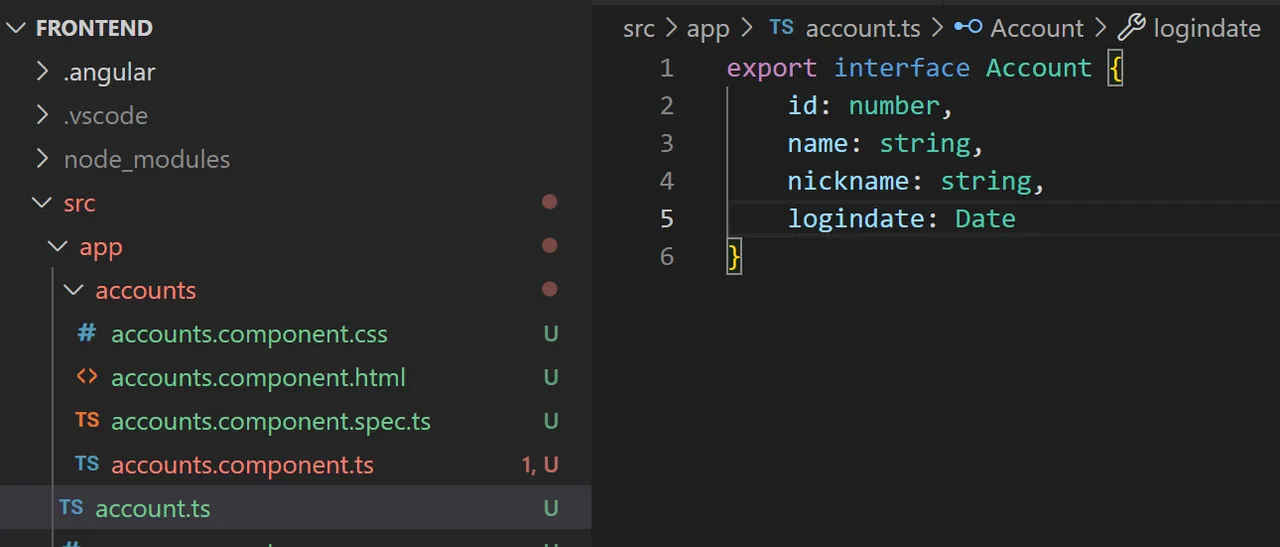Click the '1, U' badge on accounts.component.ts
The image size is (1280, 547).
click(540, 465)
